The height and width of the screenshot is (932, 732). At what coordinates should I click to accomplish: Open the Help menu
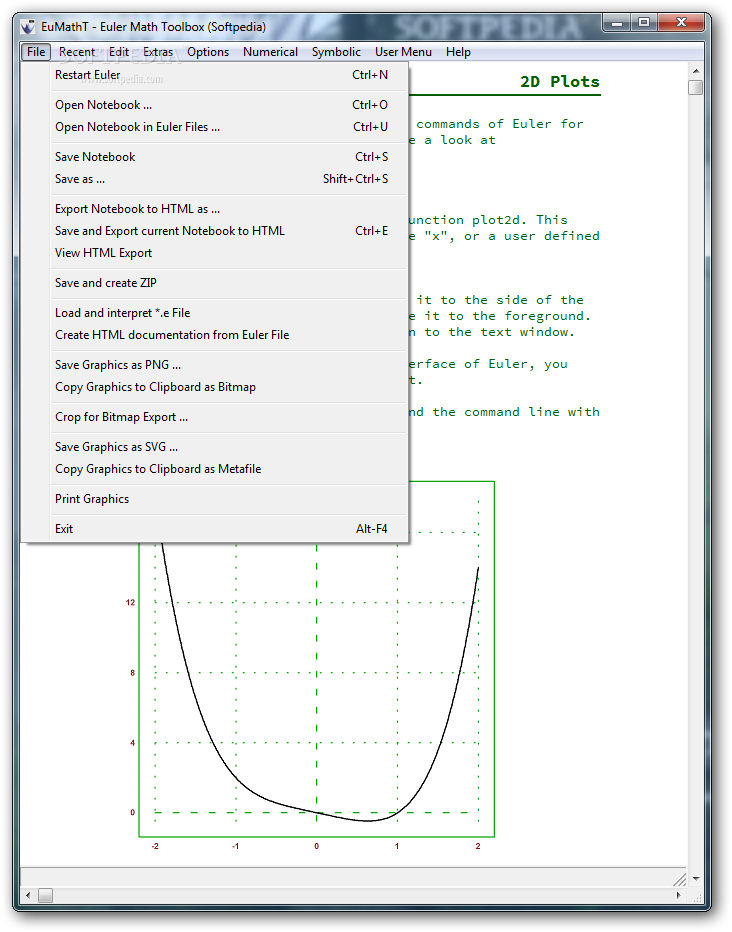coord(458,52)
